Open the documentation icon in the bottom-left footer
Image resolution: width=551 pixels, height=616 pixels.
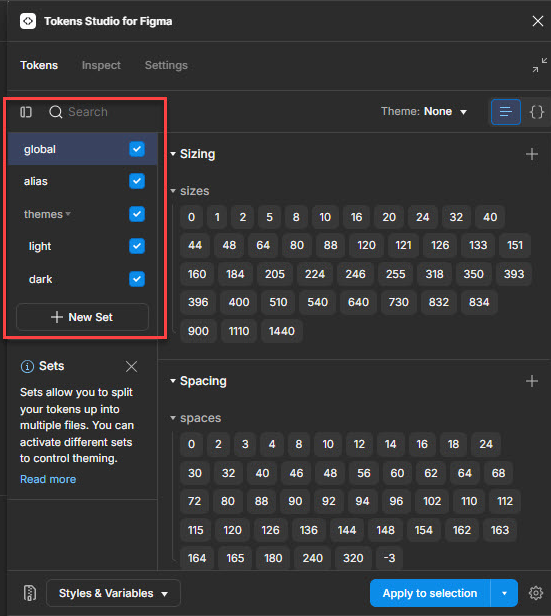tap(30, 593)
